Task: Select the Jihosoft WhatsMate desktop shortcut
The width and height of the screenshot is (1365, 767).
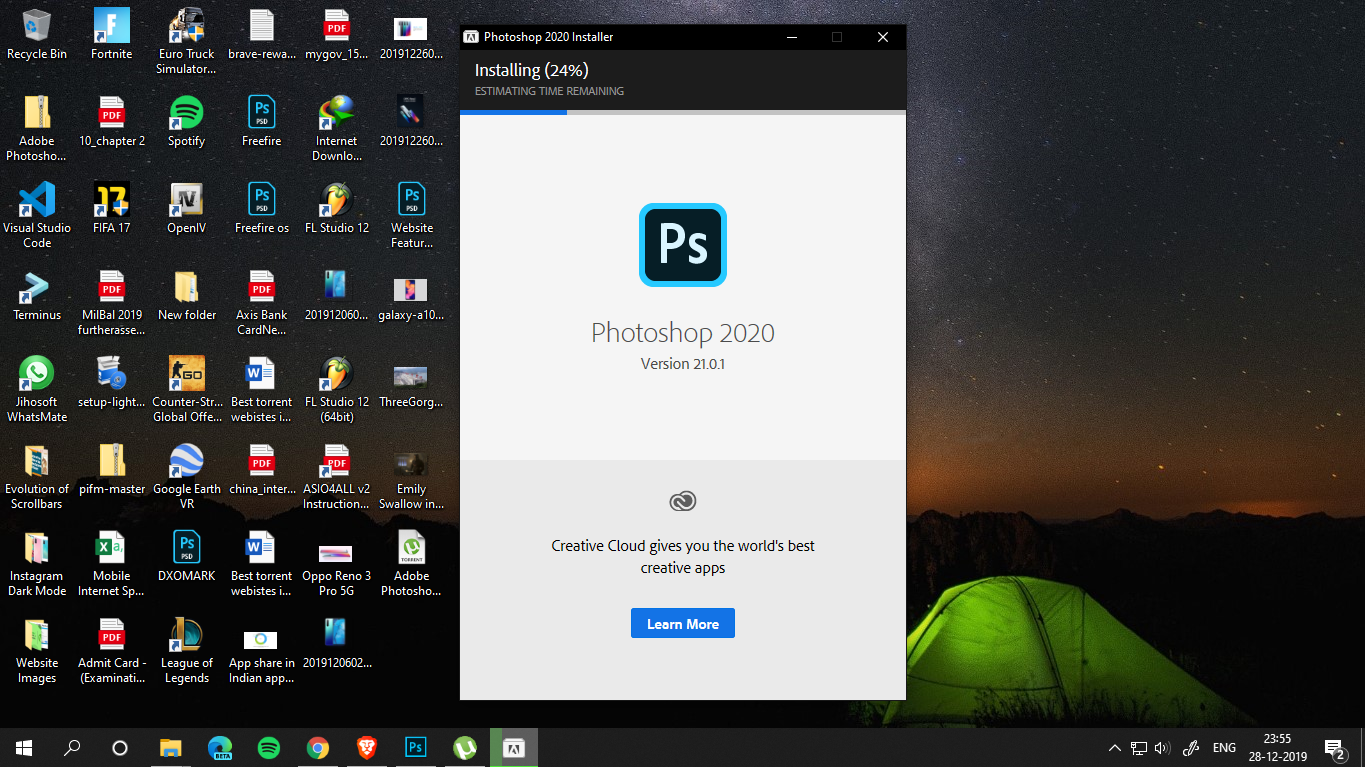Action: (37, 390)
